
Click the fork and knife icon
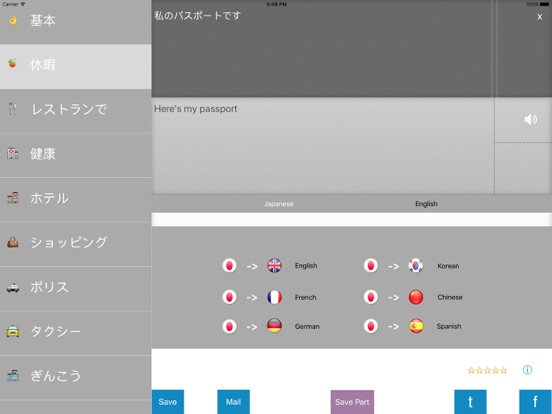click(13, 109)
